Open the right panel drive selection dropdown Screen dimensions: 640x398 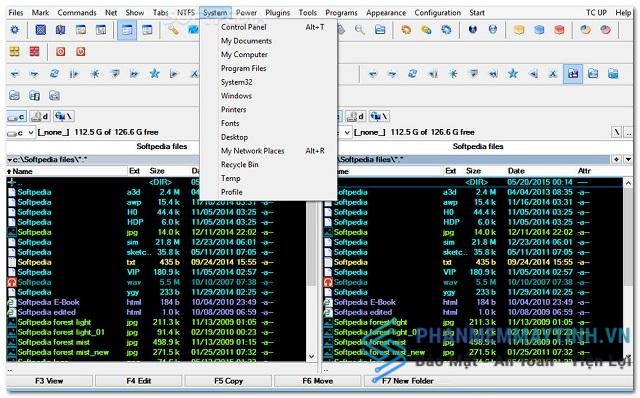[x=347, y=133]
